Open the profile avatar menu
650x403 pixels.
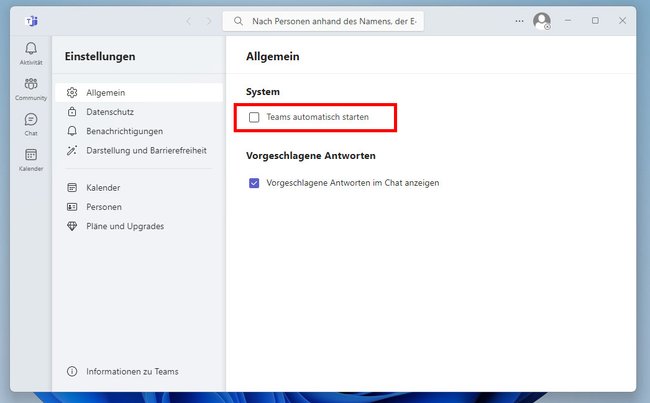pos(542,21)
